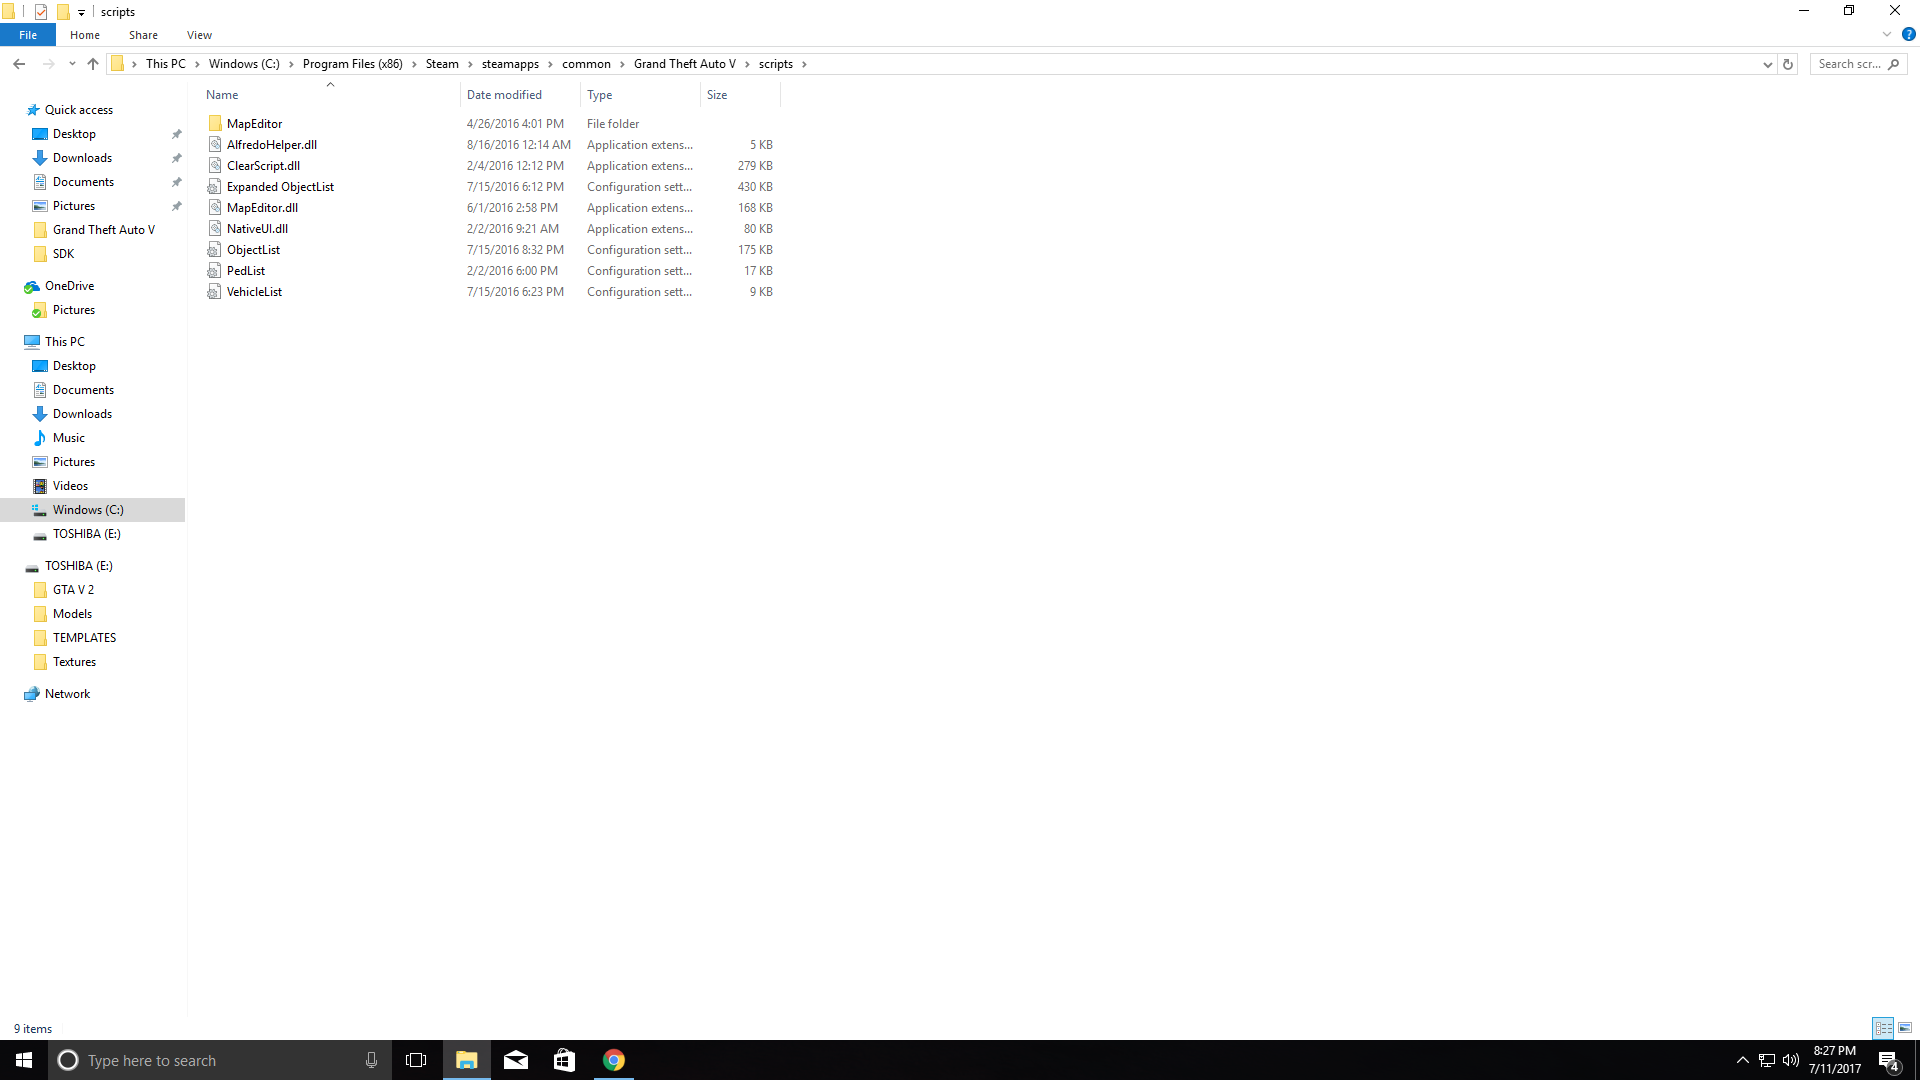Switch to details view in status bar
Viewport: 1920px width, 1080px height.
tap(1883, 1028)
